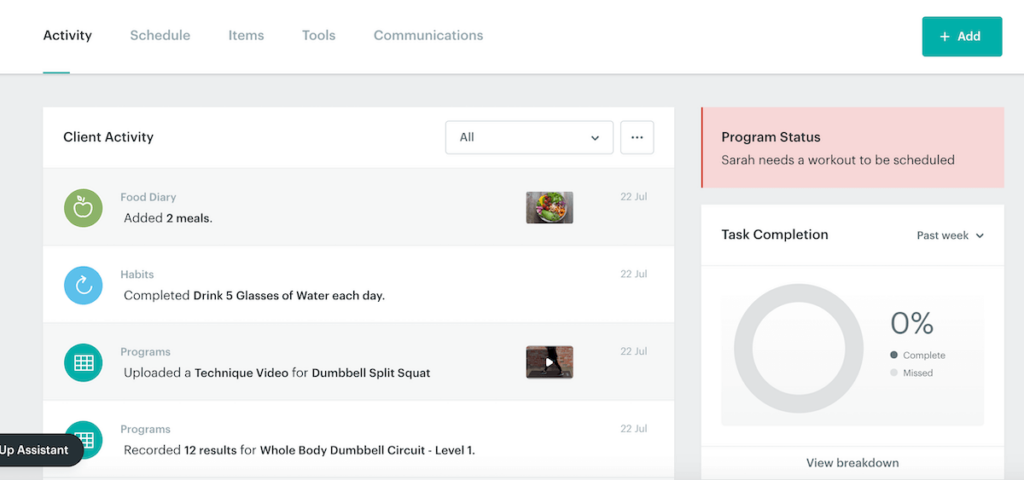Viewport: 1024px width, 480px height.
Task: Expand the All activity filter dropdown
Action: pos(529,138)
